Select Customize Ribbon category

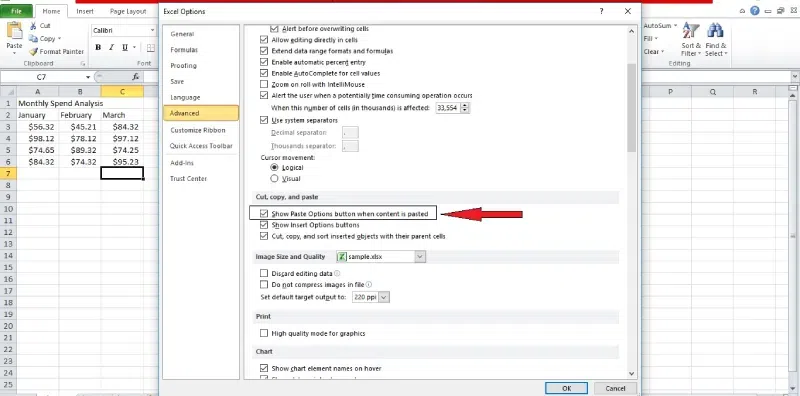(201, 130)
